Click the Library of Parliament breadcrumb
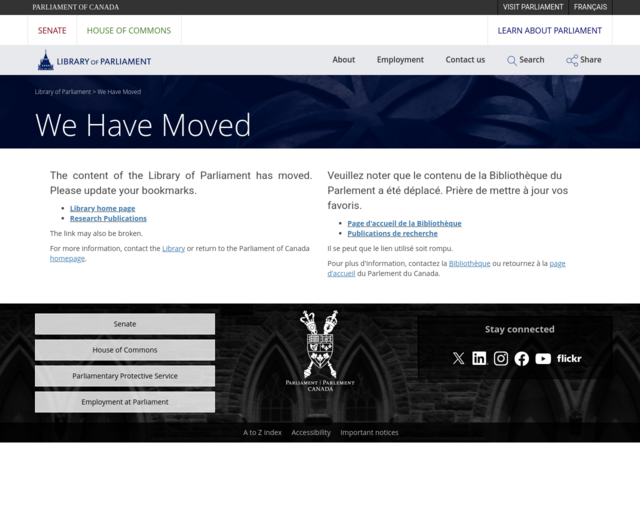This screenshot has width=640, height=512. 63,92
